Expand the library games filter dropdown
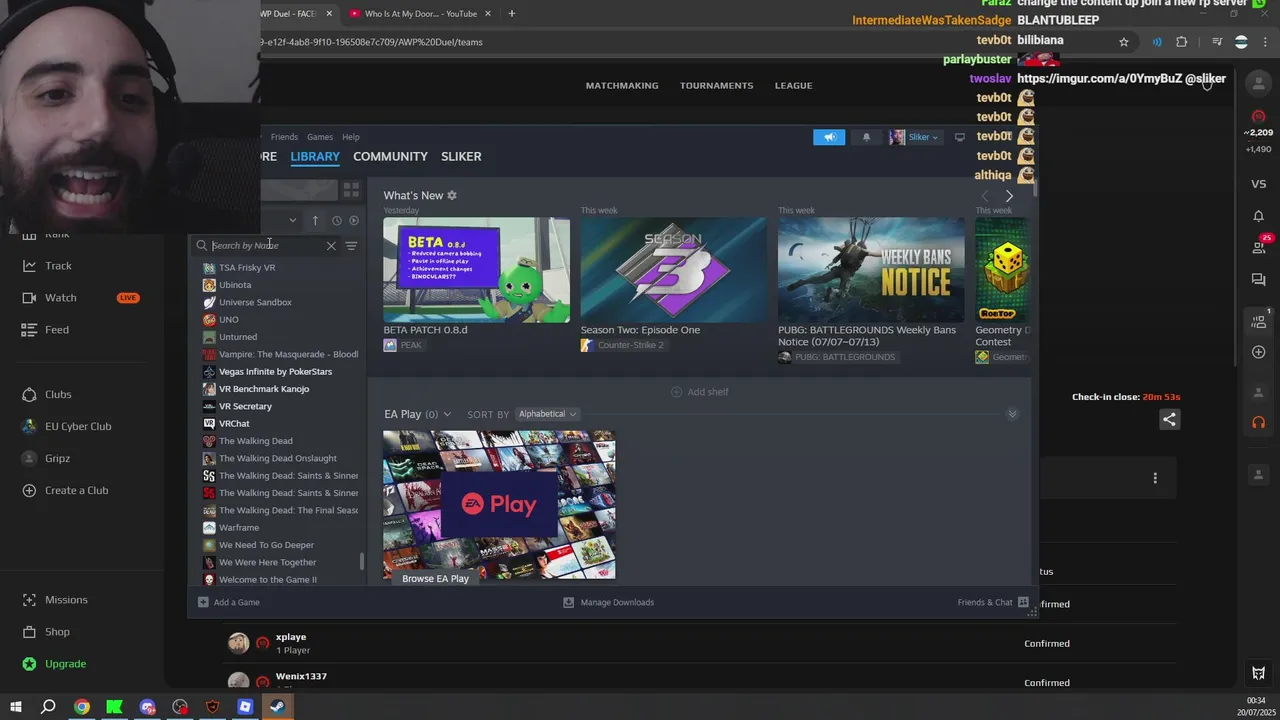1280x720 pixels. [x=292, y=220]
